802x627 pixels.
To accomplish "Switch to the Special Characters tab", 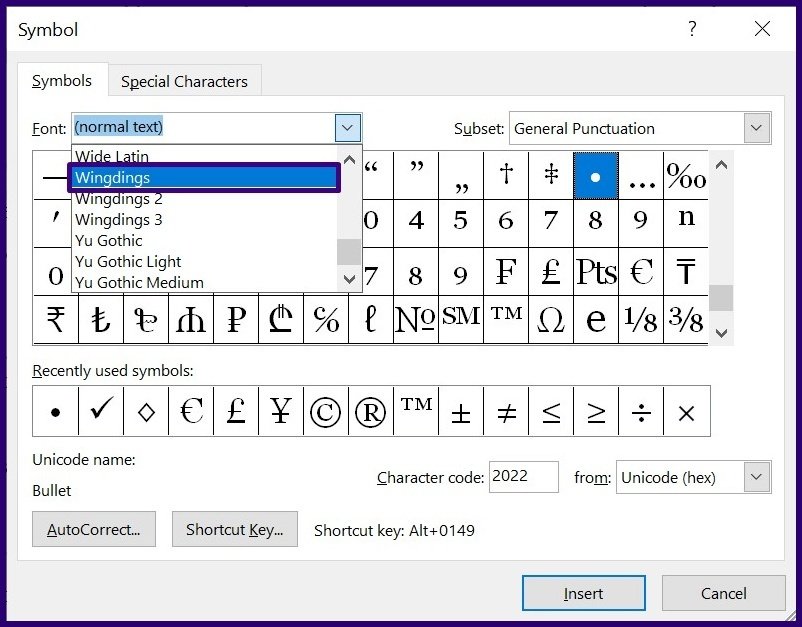I will (x=184, y=81).
